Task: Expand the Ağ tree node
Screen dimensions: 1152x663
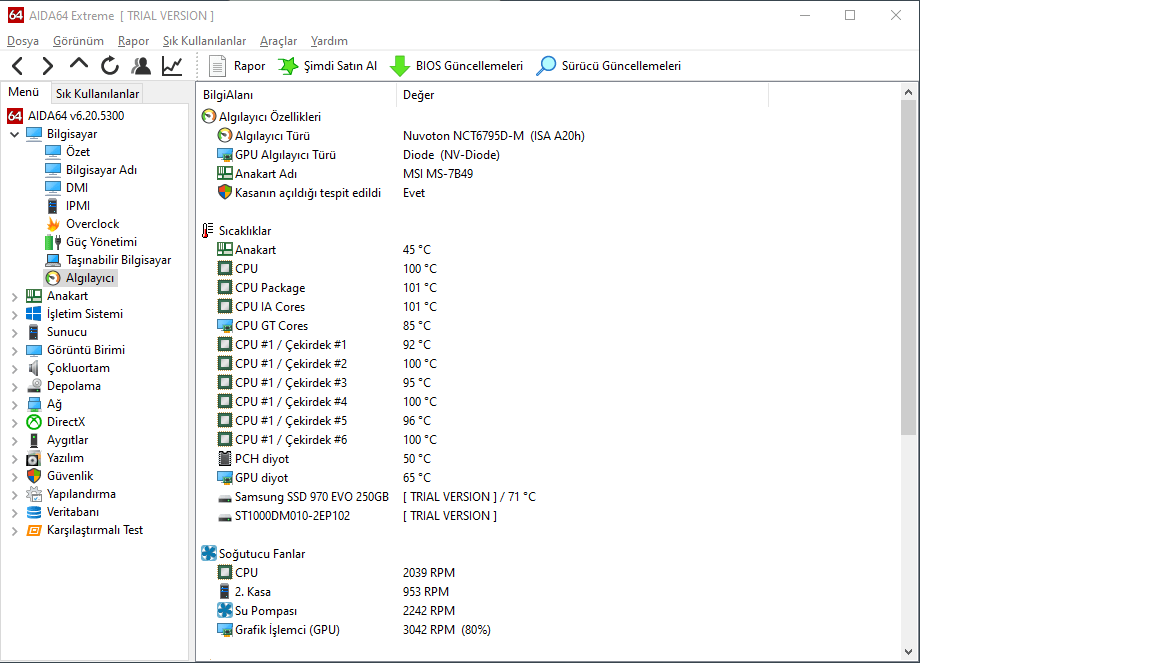Action: coord(14,405)
